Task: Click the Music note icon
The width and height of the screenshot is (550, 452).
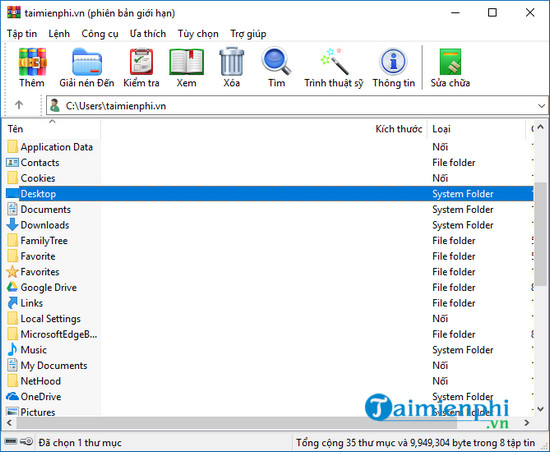Action: 12,350
